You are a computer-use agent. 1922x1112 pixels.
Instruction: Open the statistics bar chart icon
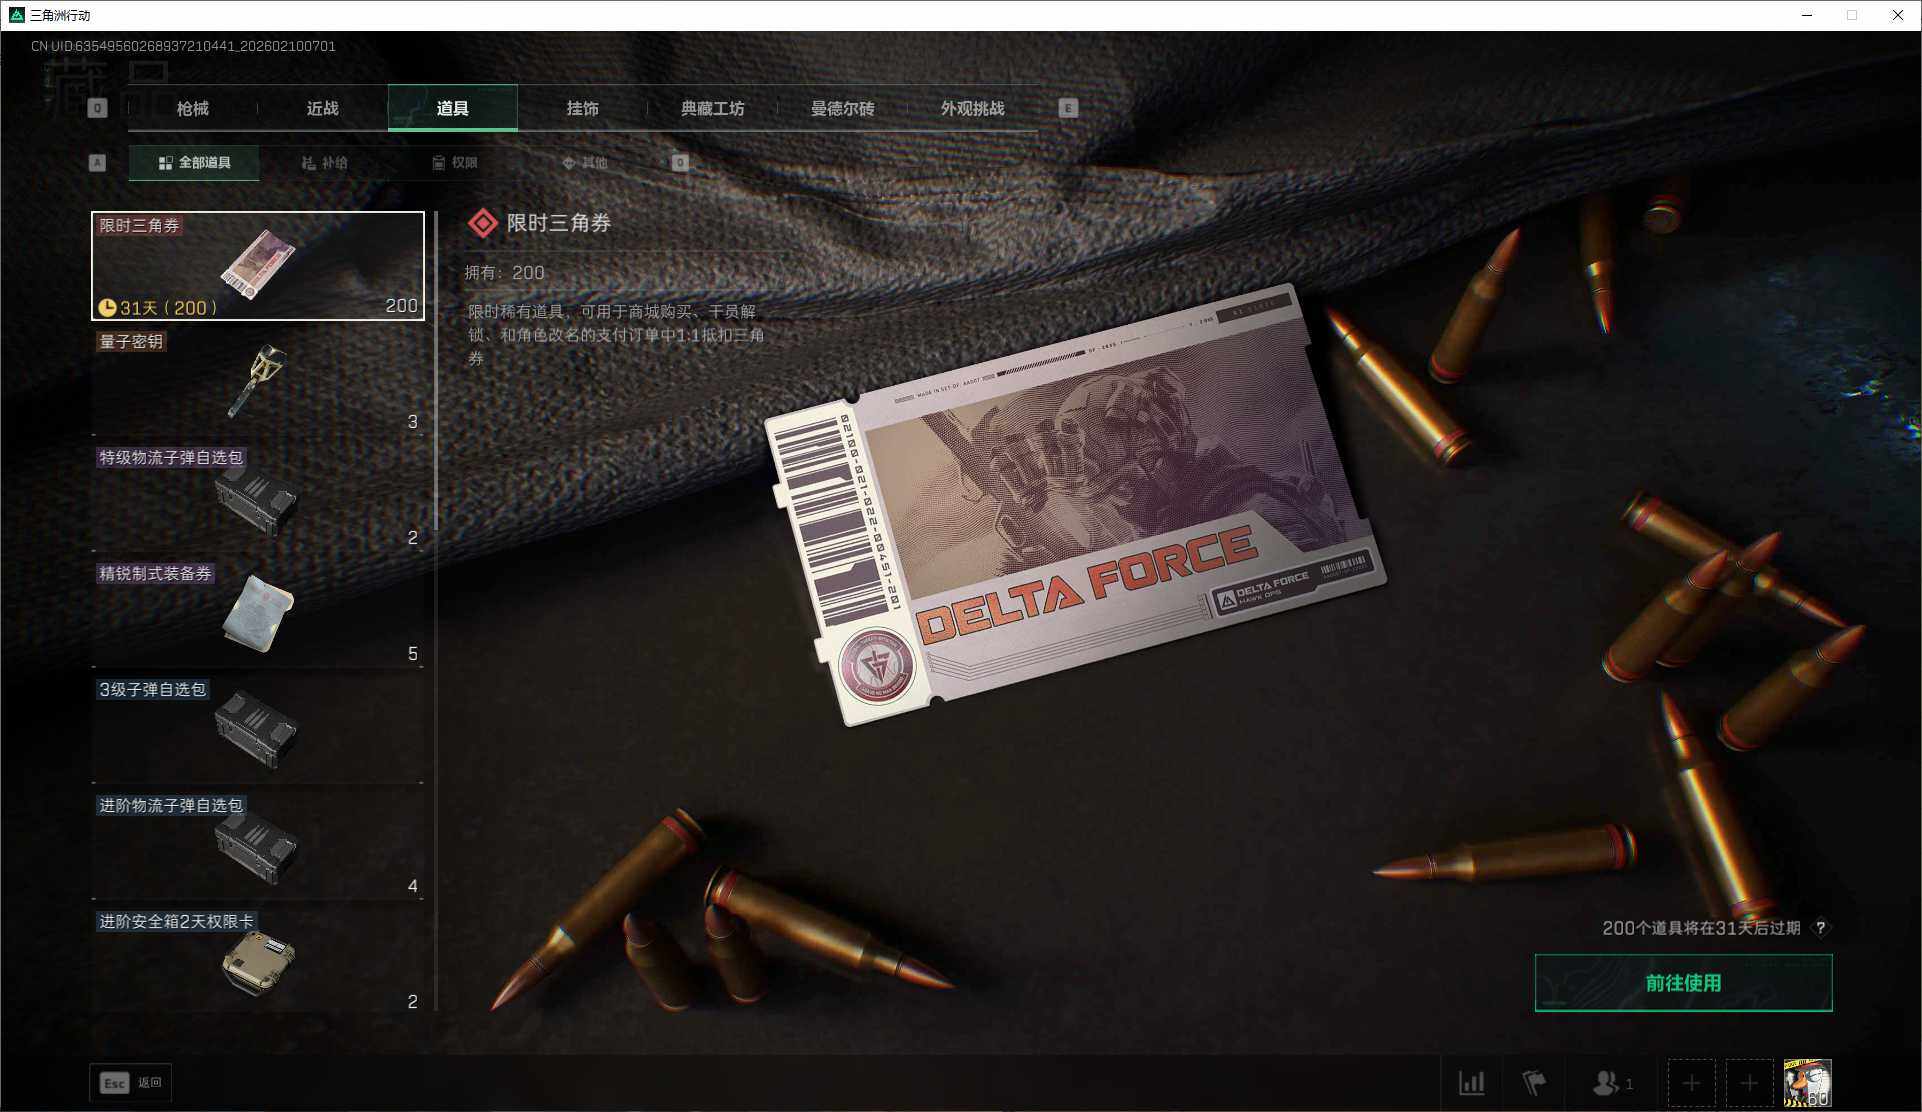[1471, 1082]
